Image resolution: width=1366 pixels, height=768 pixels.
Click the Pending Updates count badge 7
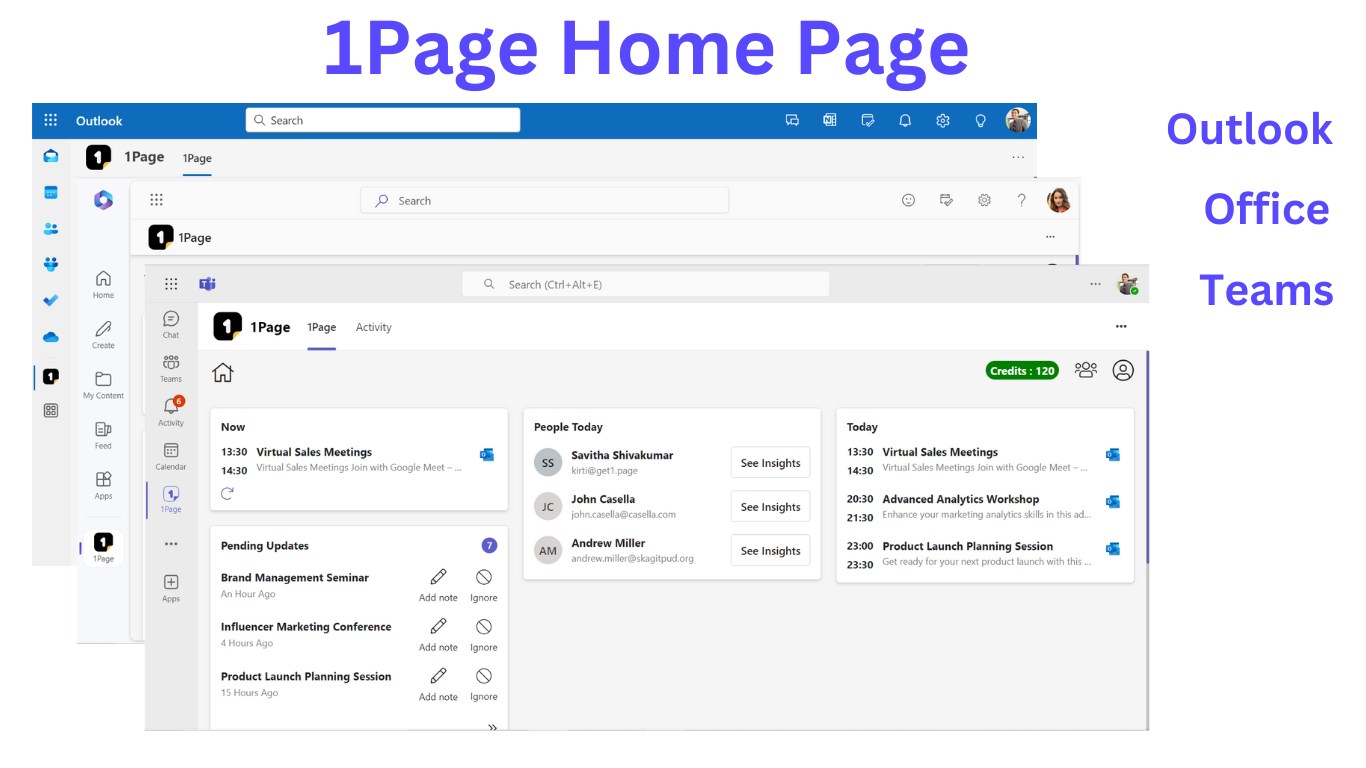tap(489, 545)
